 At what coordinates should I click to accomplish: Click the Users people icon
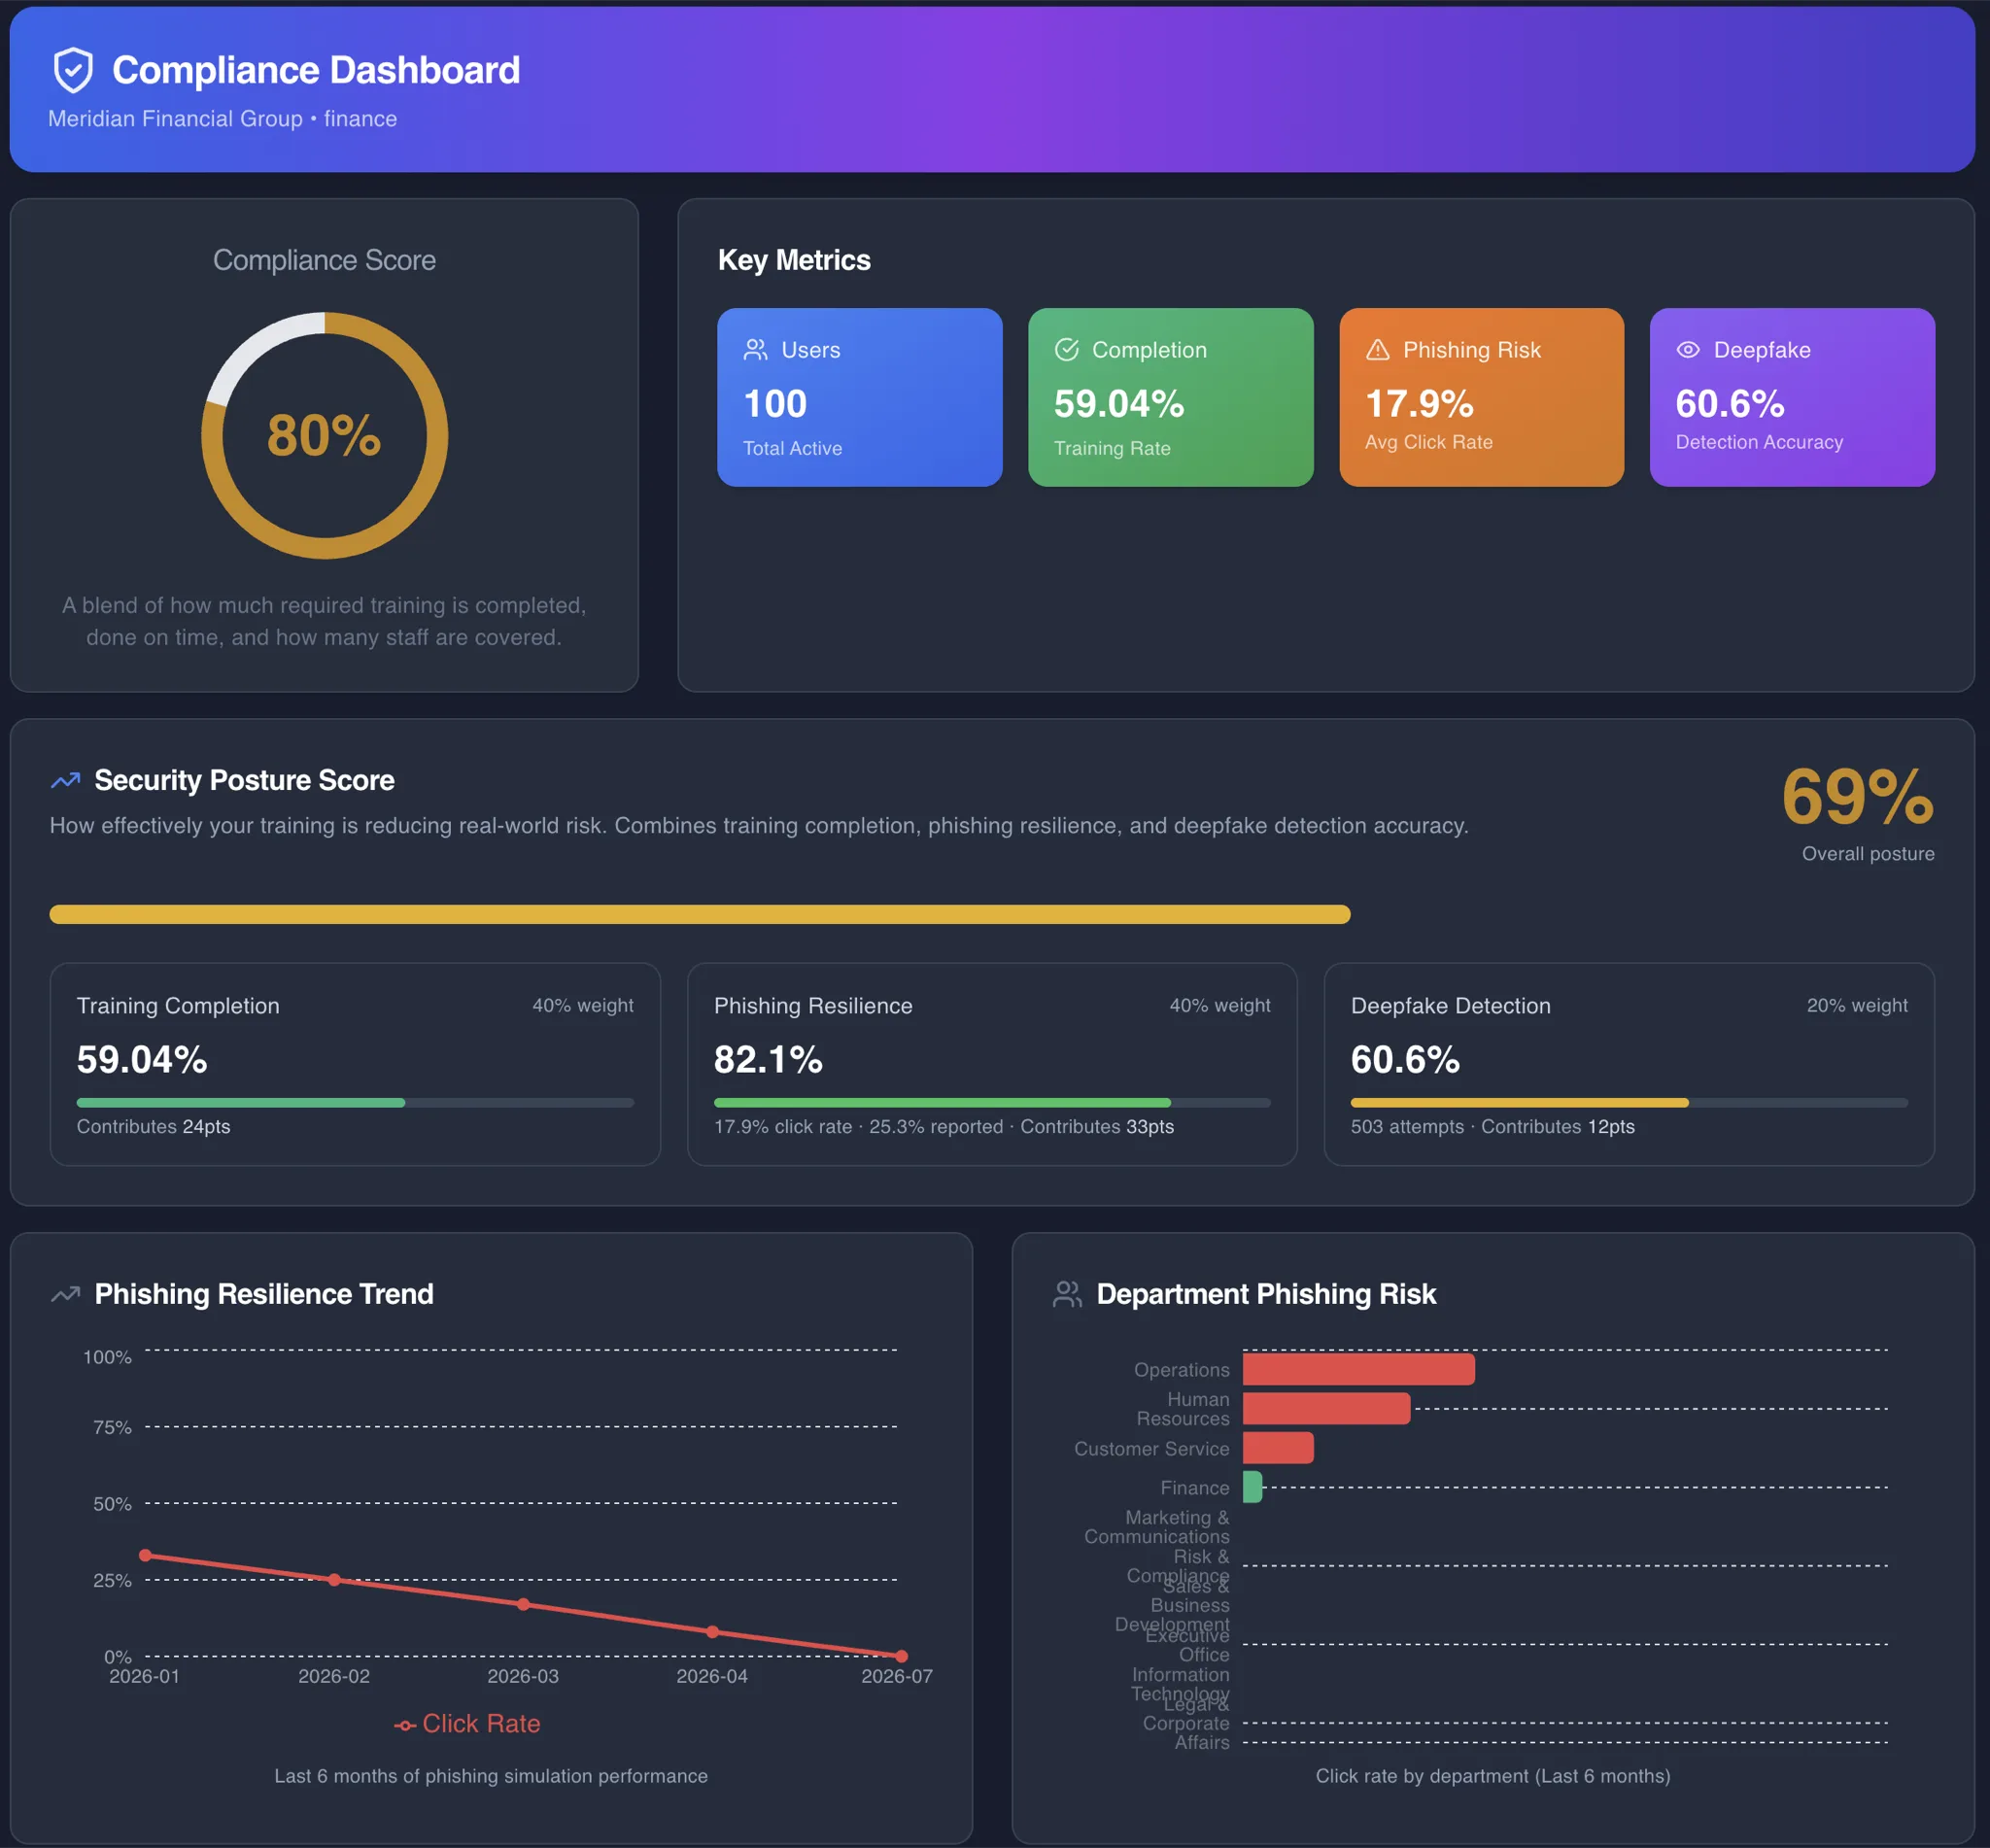[x=756, y=350]
